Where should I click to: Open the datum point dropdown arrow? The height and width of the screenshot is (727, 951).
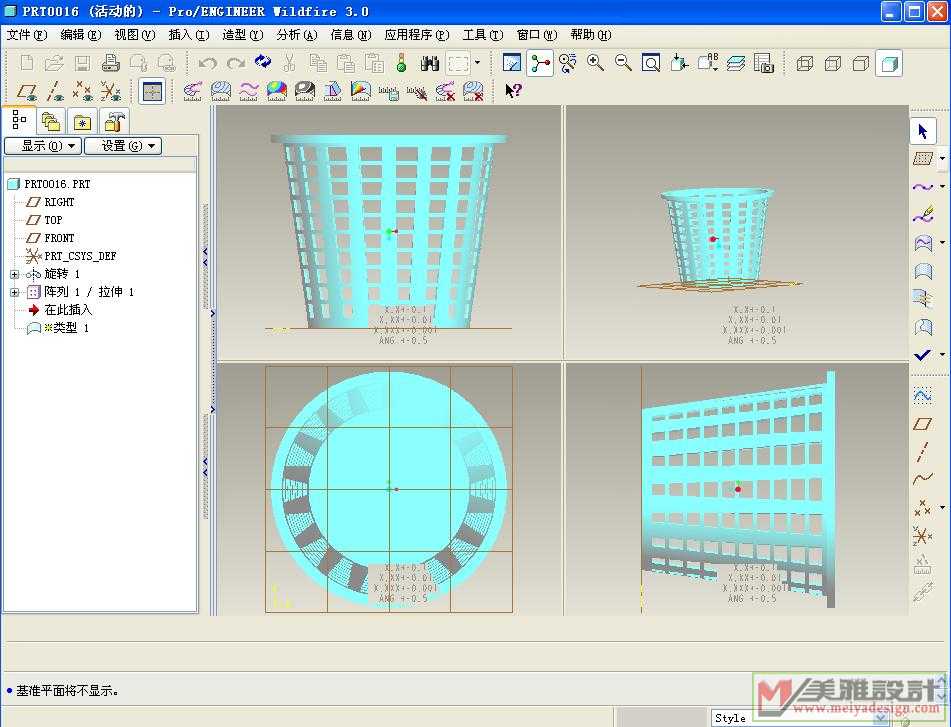942,508
